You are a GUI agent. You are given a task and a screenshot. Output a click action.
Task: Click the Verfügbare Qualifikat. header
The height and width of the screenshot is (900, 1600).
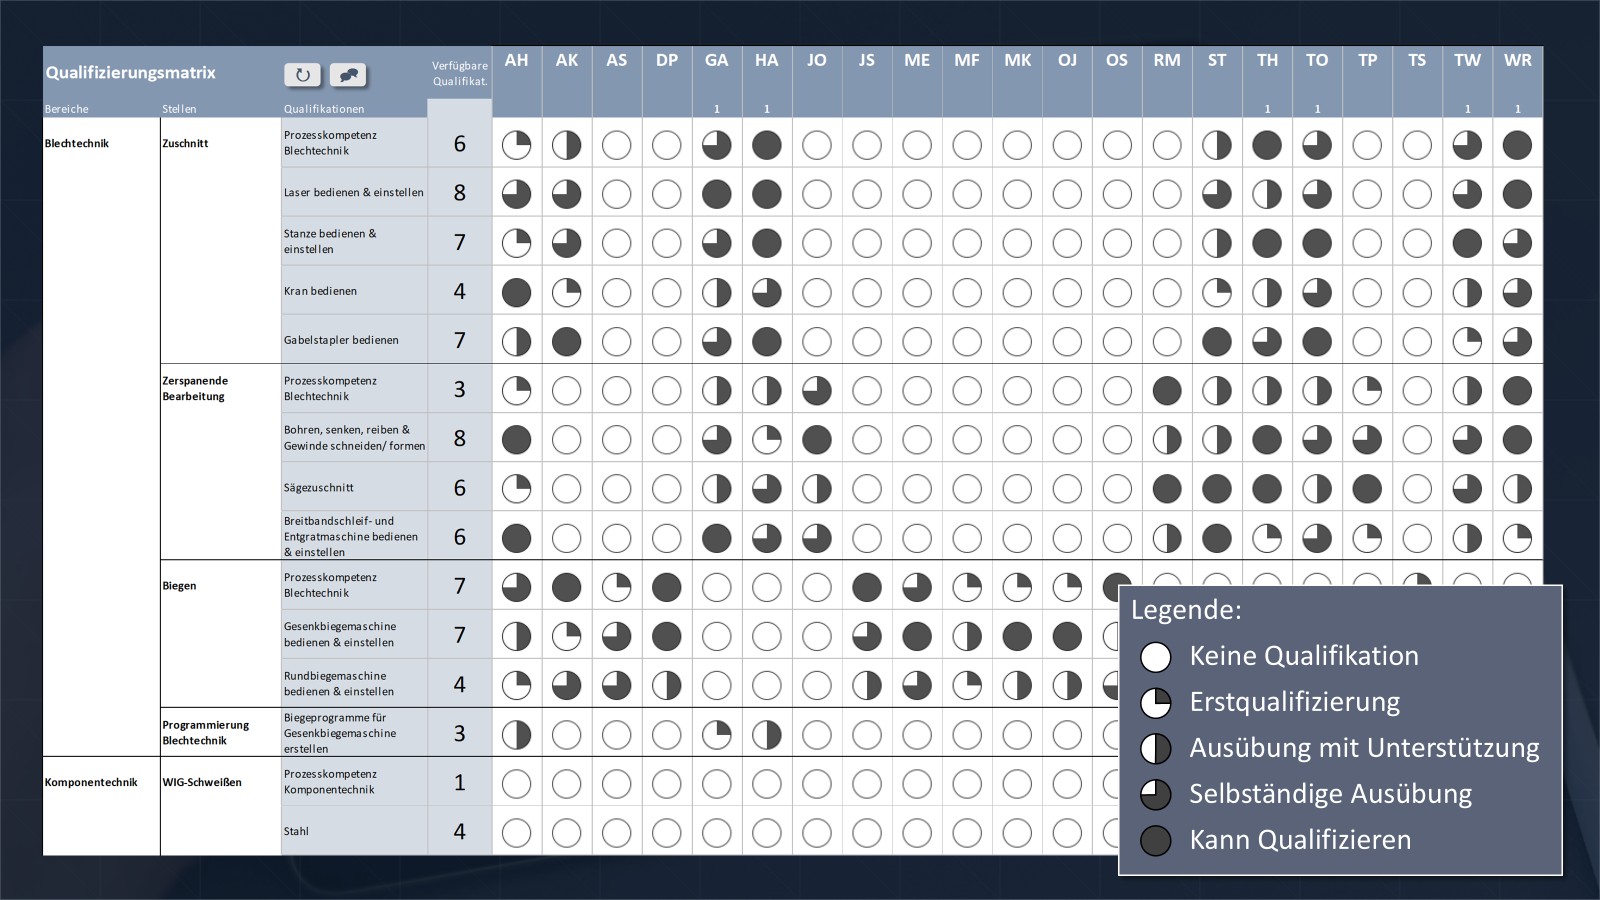[460, 73]
